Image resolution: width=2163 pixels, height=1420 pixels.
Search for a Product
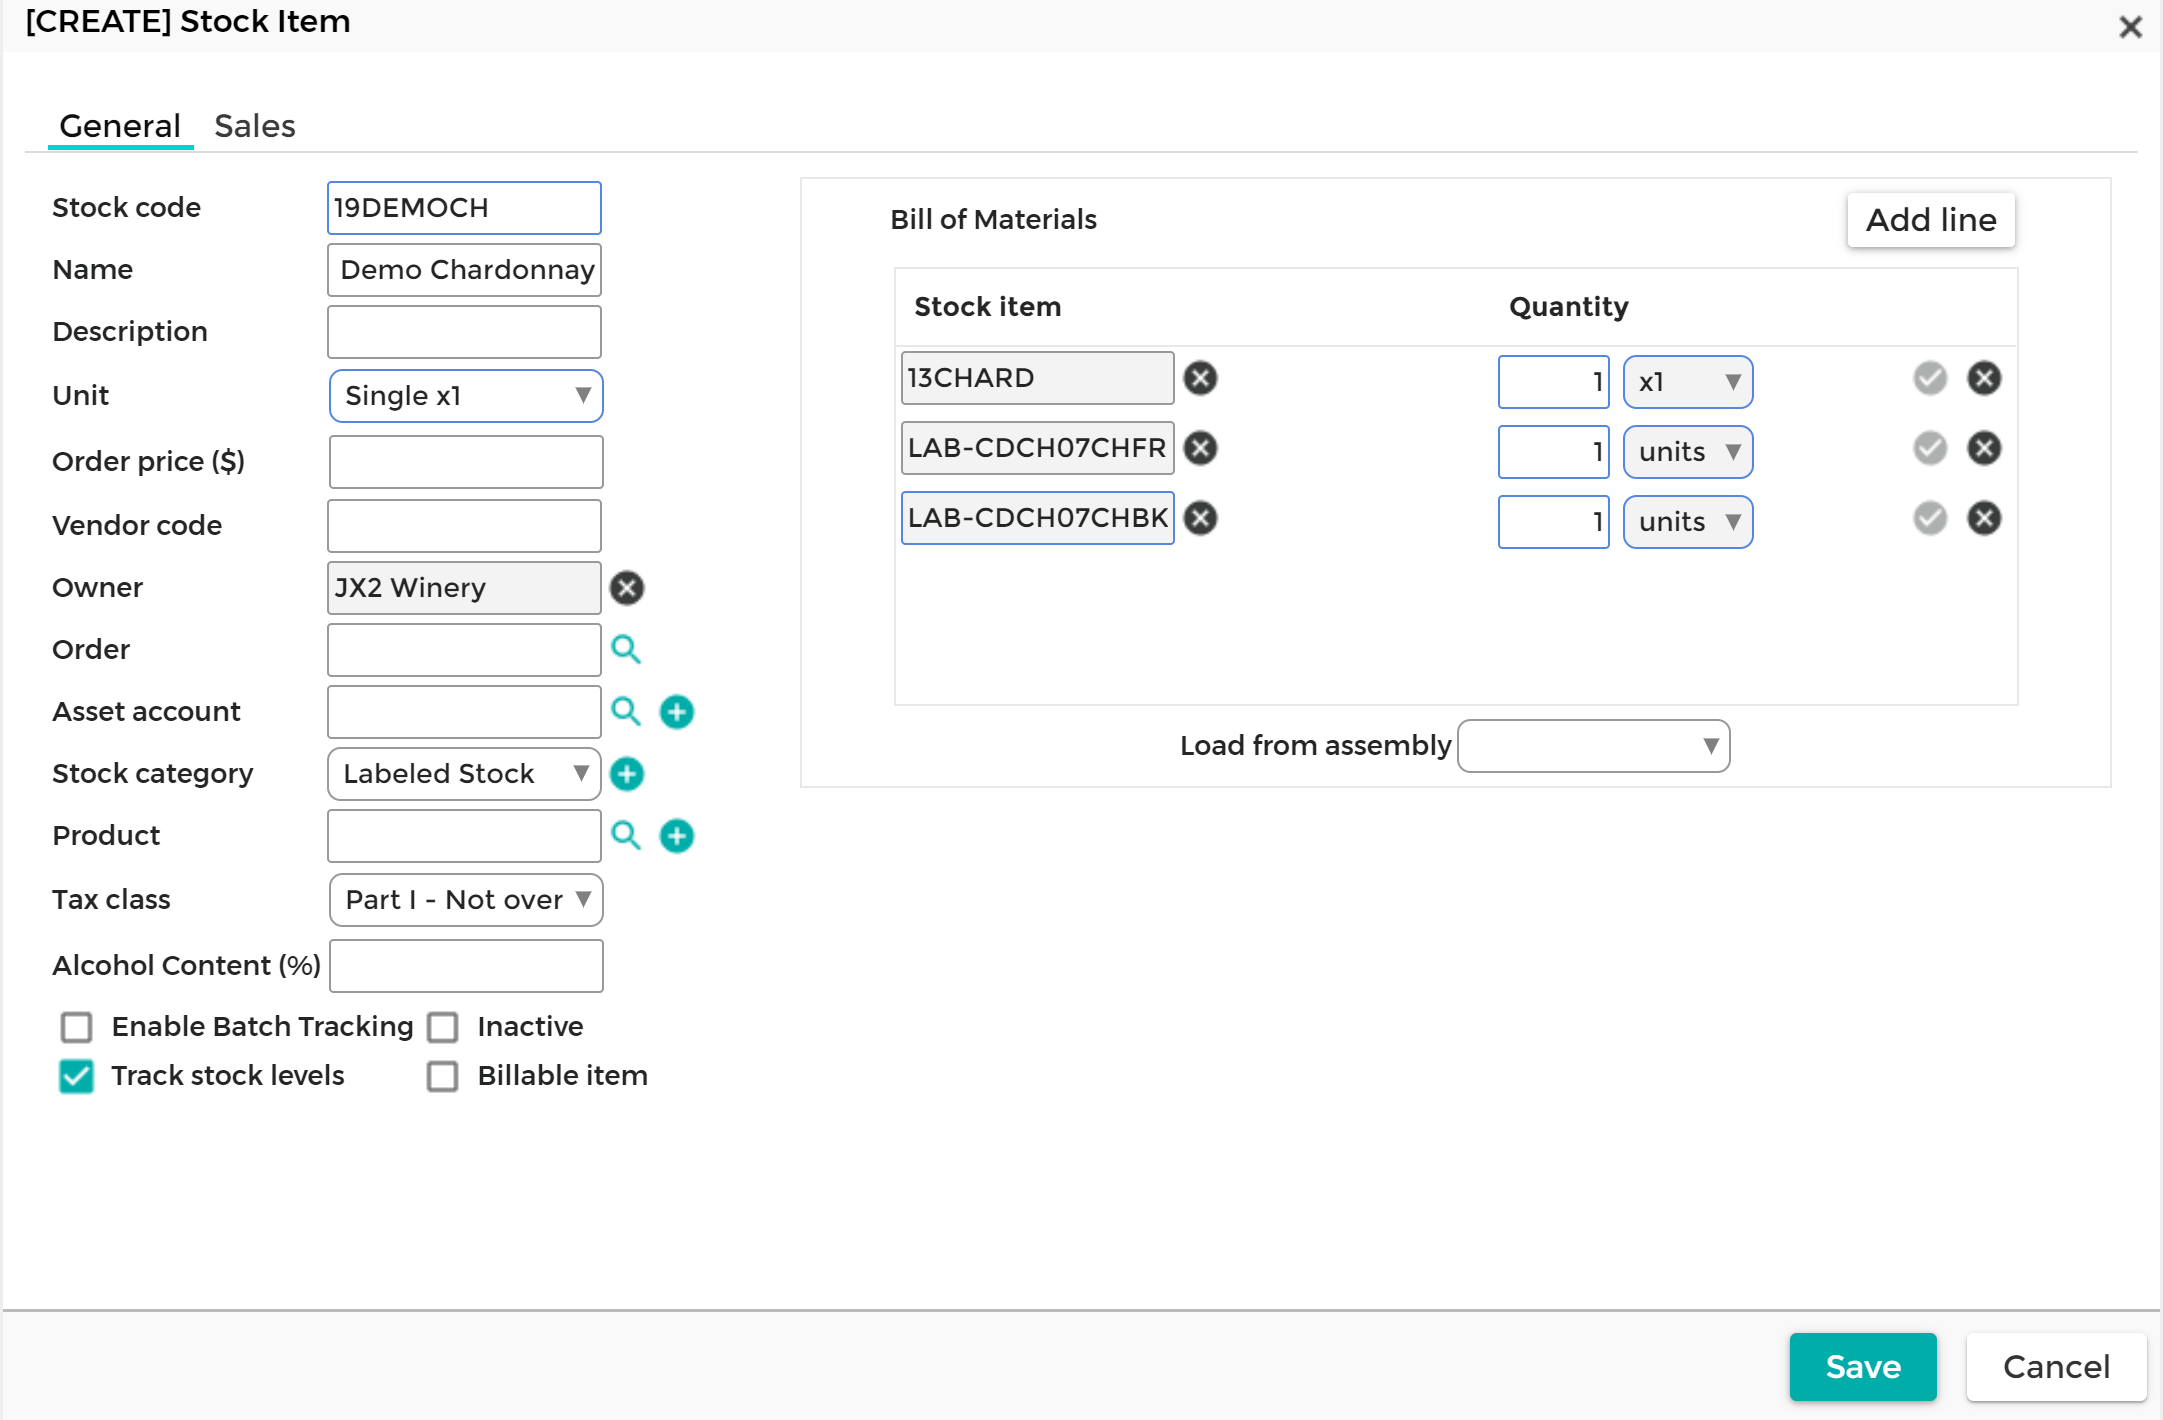tap(626, 836)
